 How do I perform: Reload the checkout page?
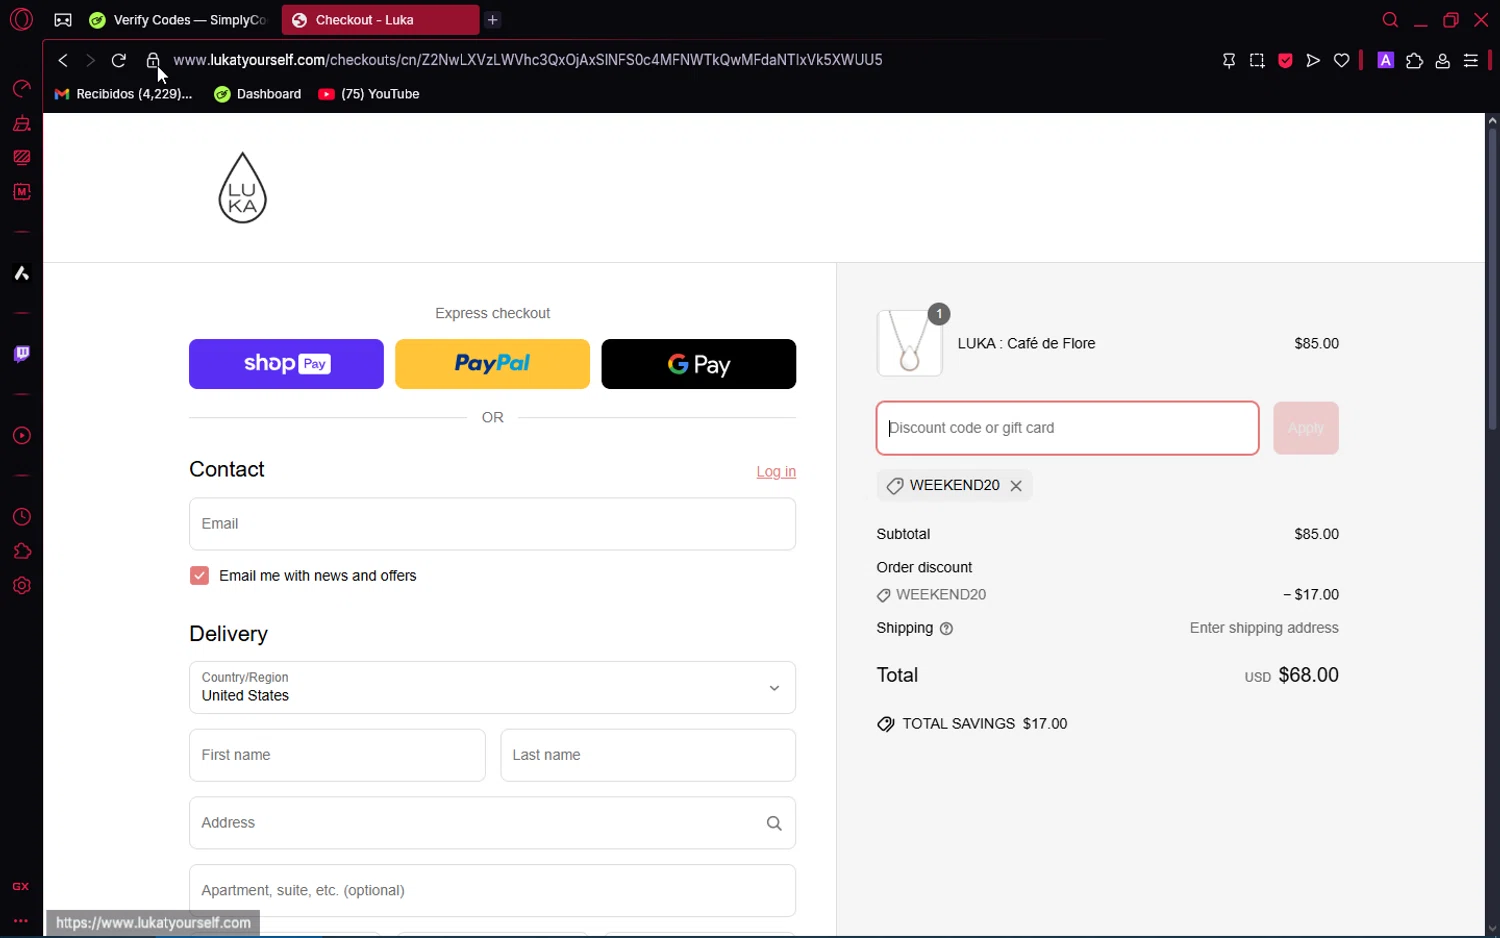tap(118, 61)
